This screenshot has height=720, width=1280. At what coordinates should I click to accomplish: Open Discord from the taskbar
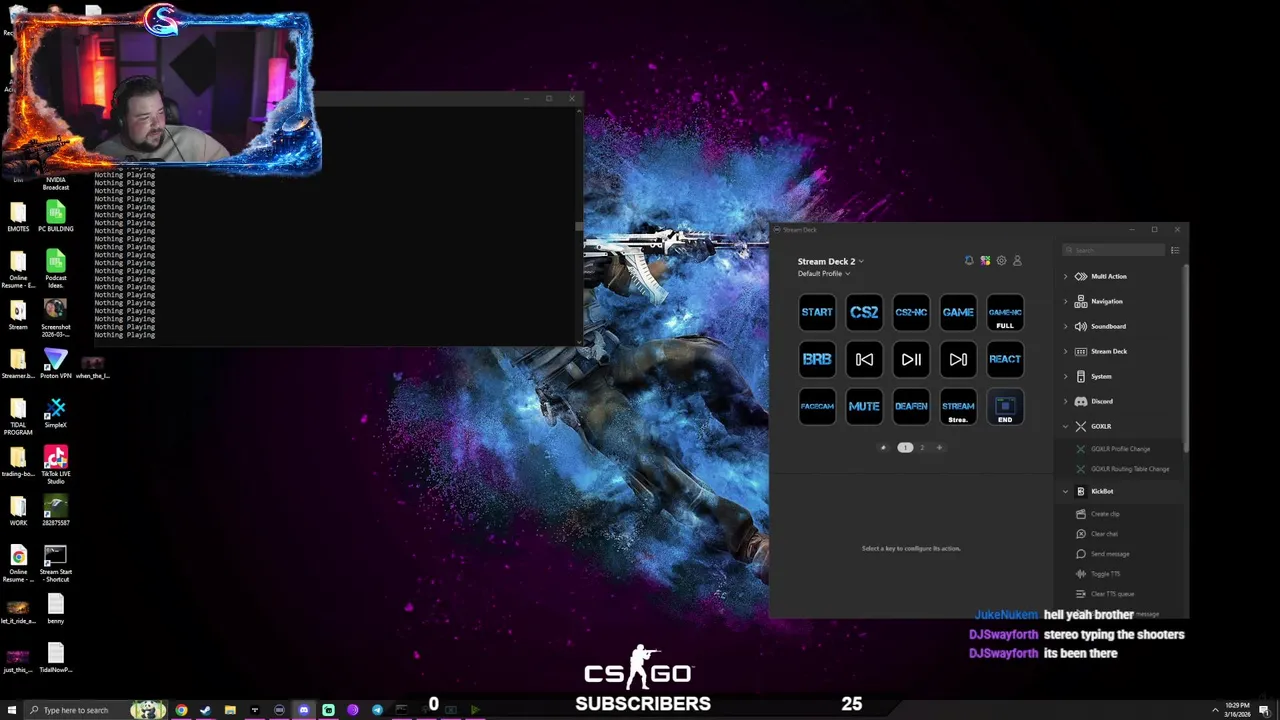pos(304,710)
